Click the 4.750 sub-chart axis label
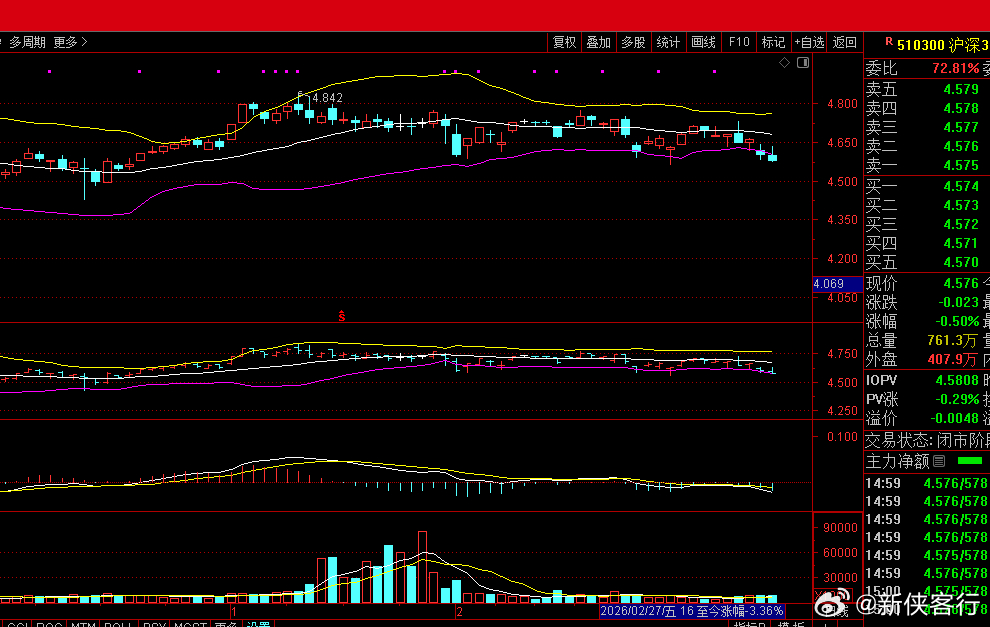This screenshot has height=627, width=990. coord(843,354)
